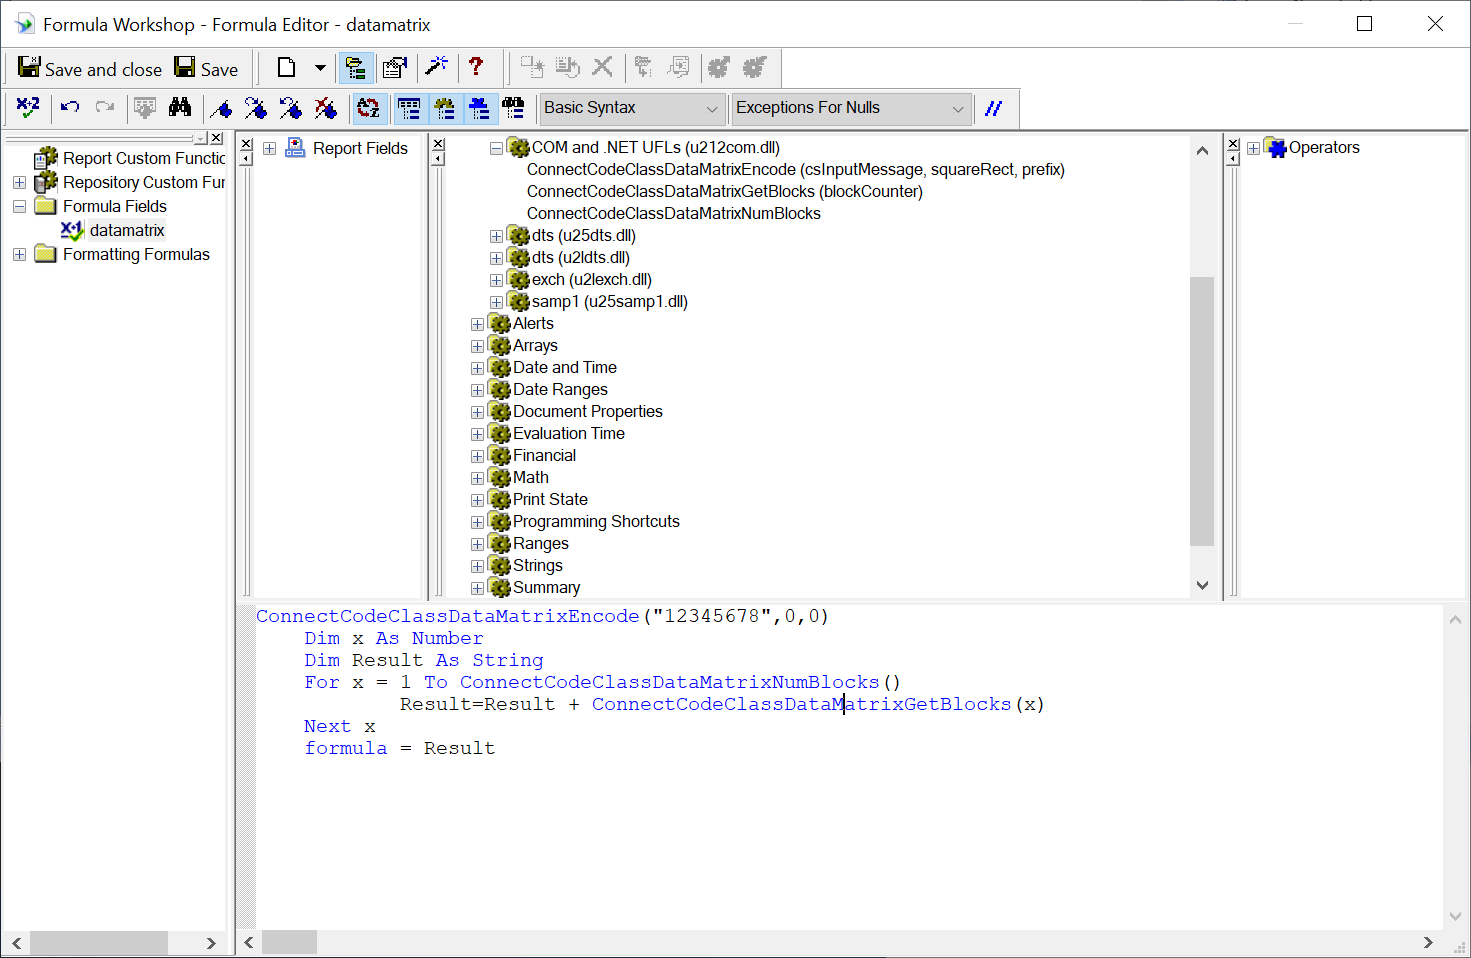Jump to the previous bookmark icon
Screen dimensions: 1471x958
click(291, 108)
